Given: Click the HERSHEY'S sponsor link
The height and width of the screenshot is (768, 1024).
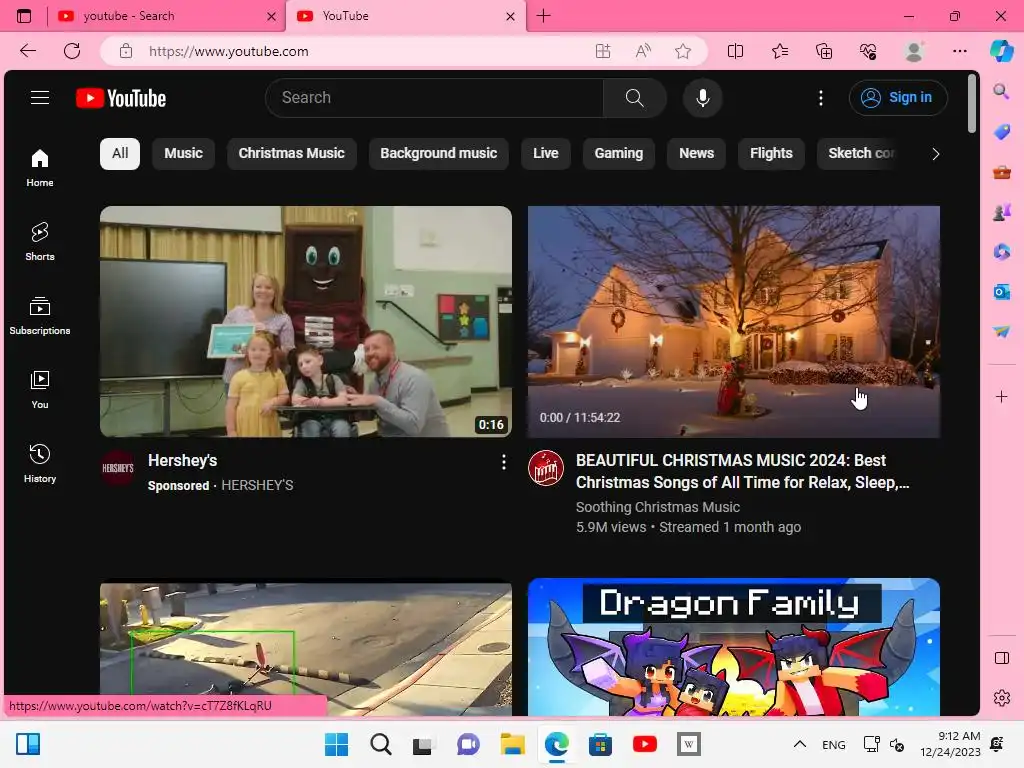Looking at the screenshot, I should tap(257, 485).
